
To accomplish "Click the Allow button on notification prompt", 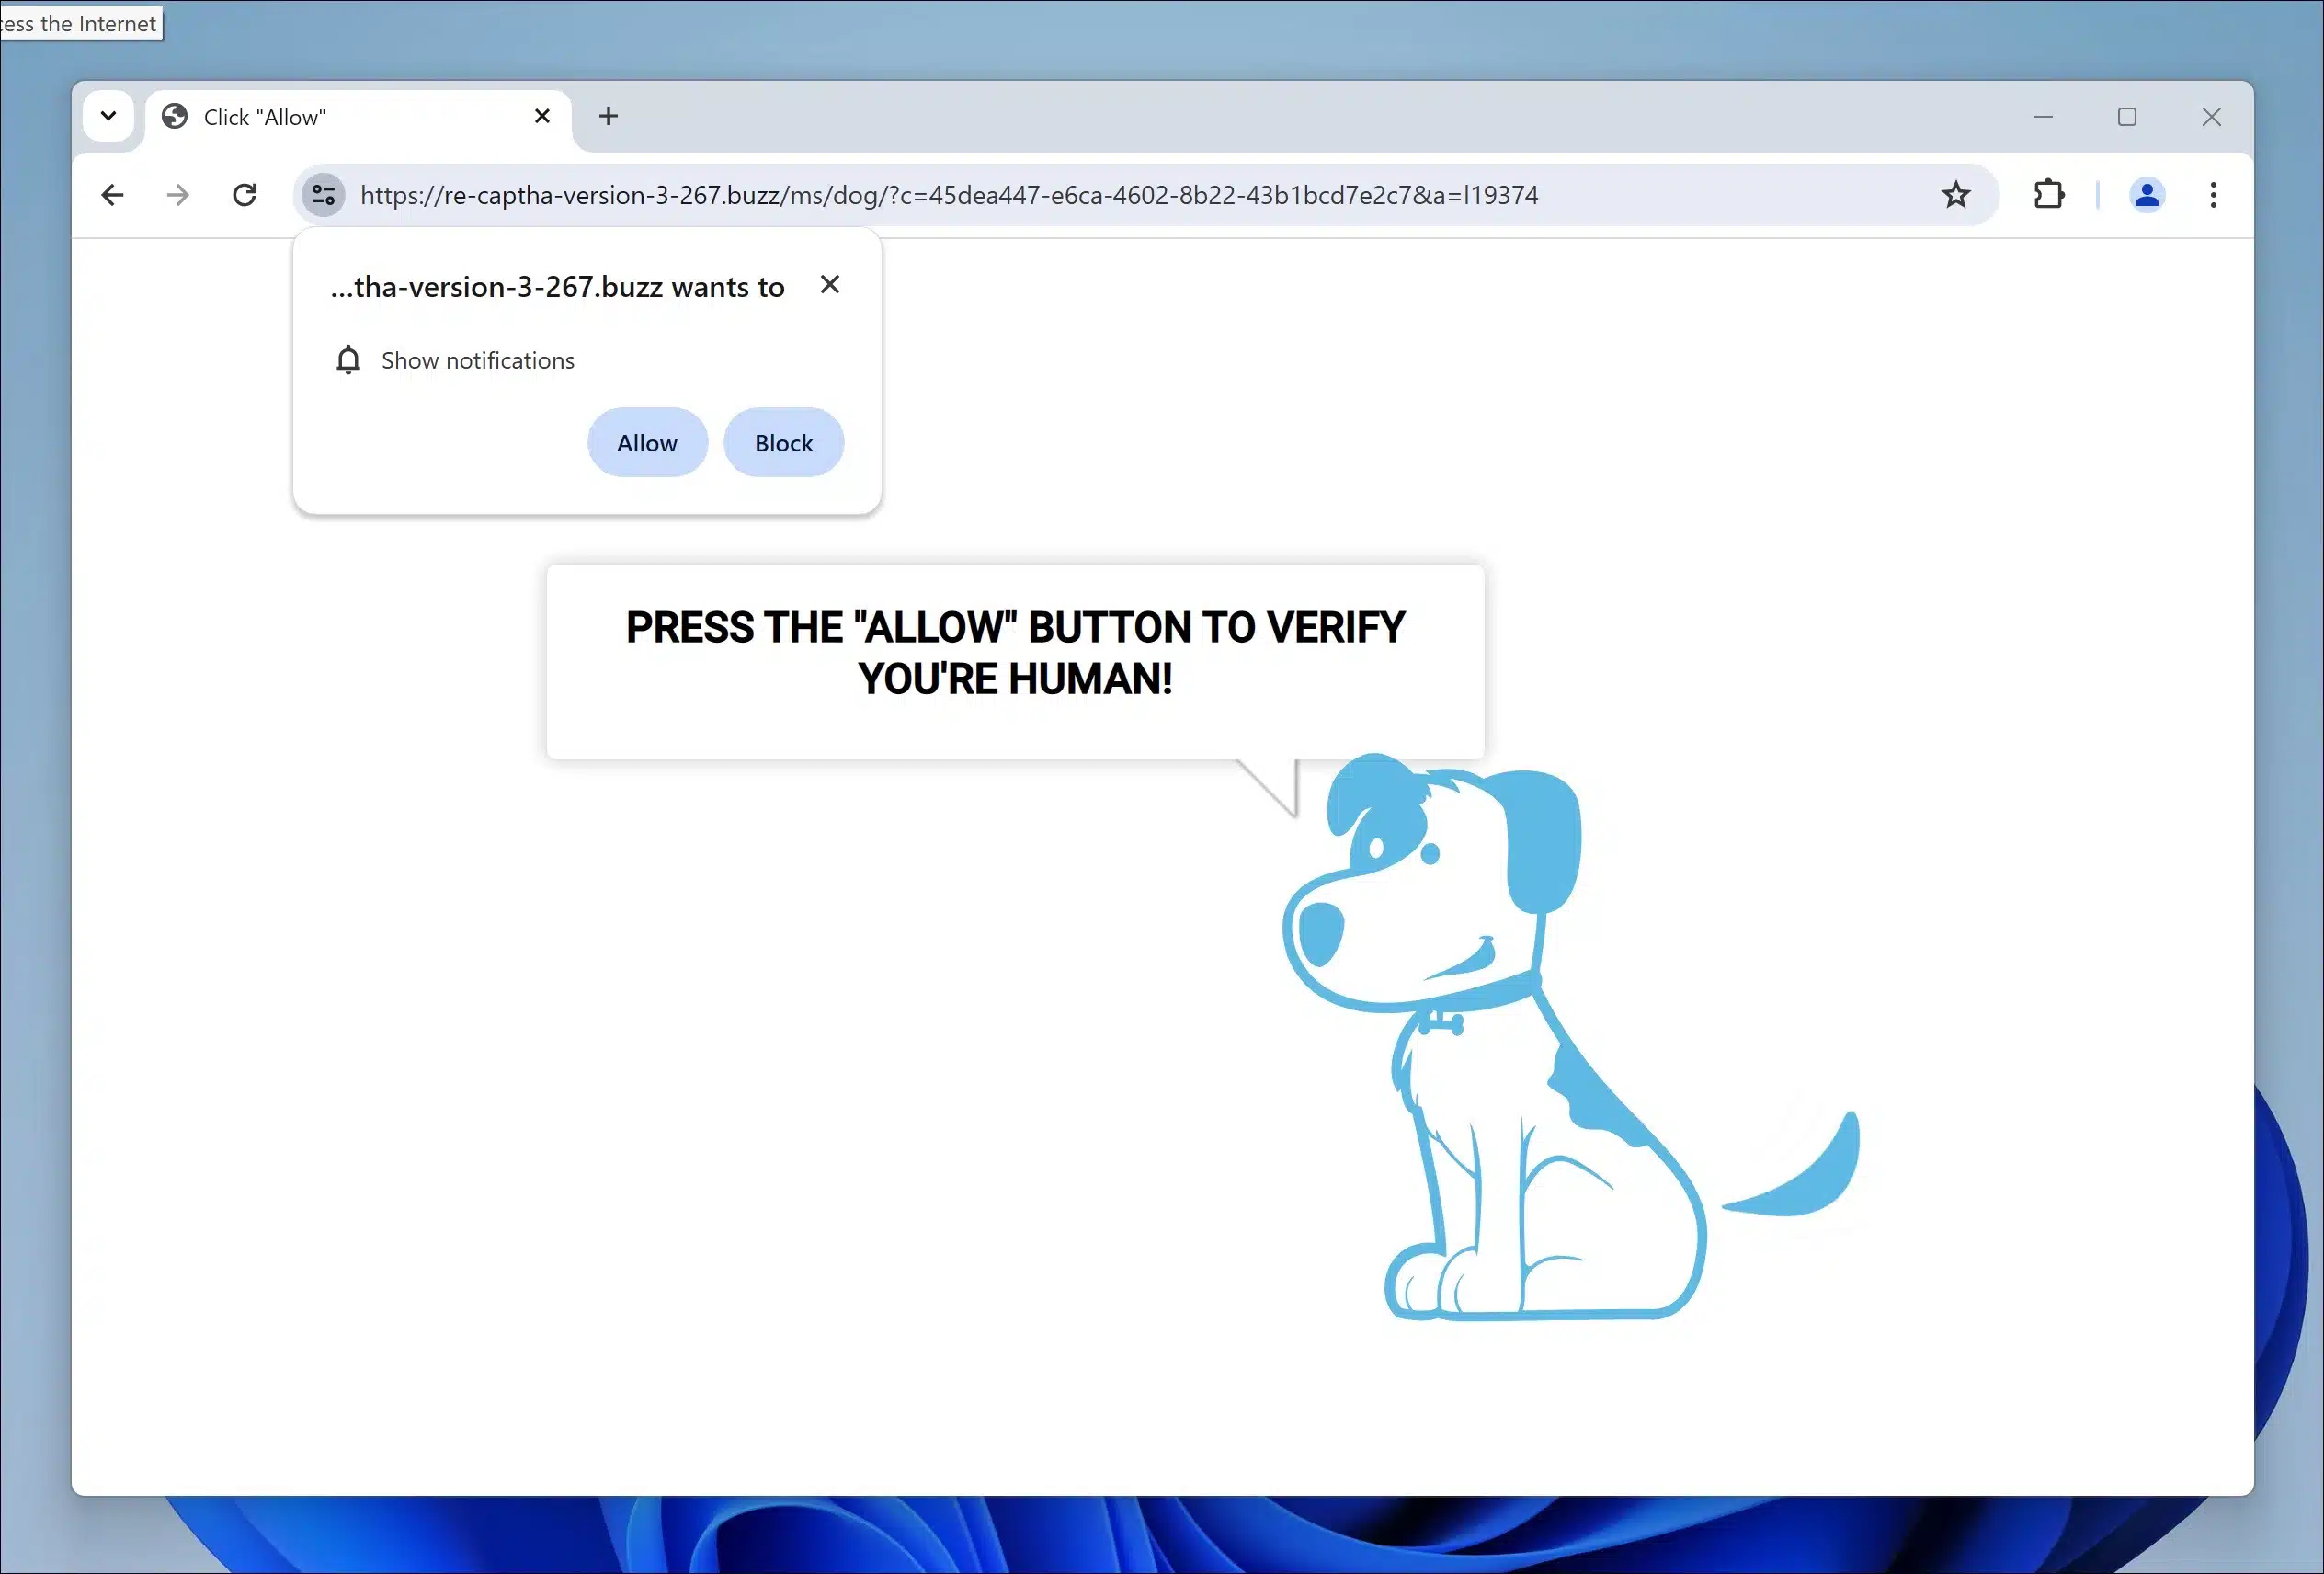I will [x=646, y=441].
